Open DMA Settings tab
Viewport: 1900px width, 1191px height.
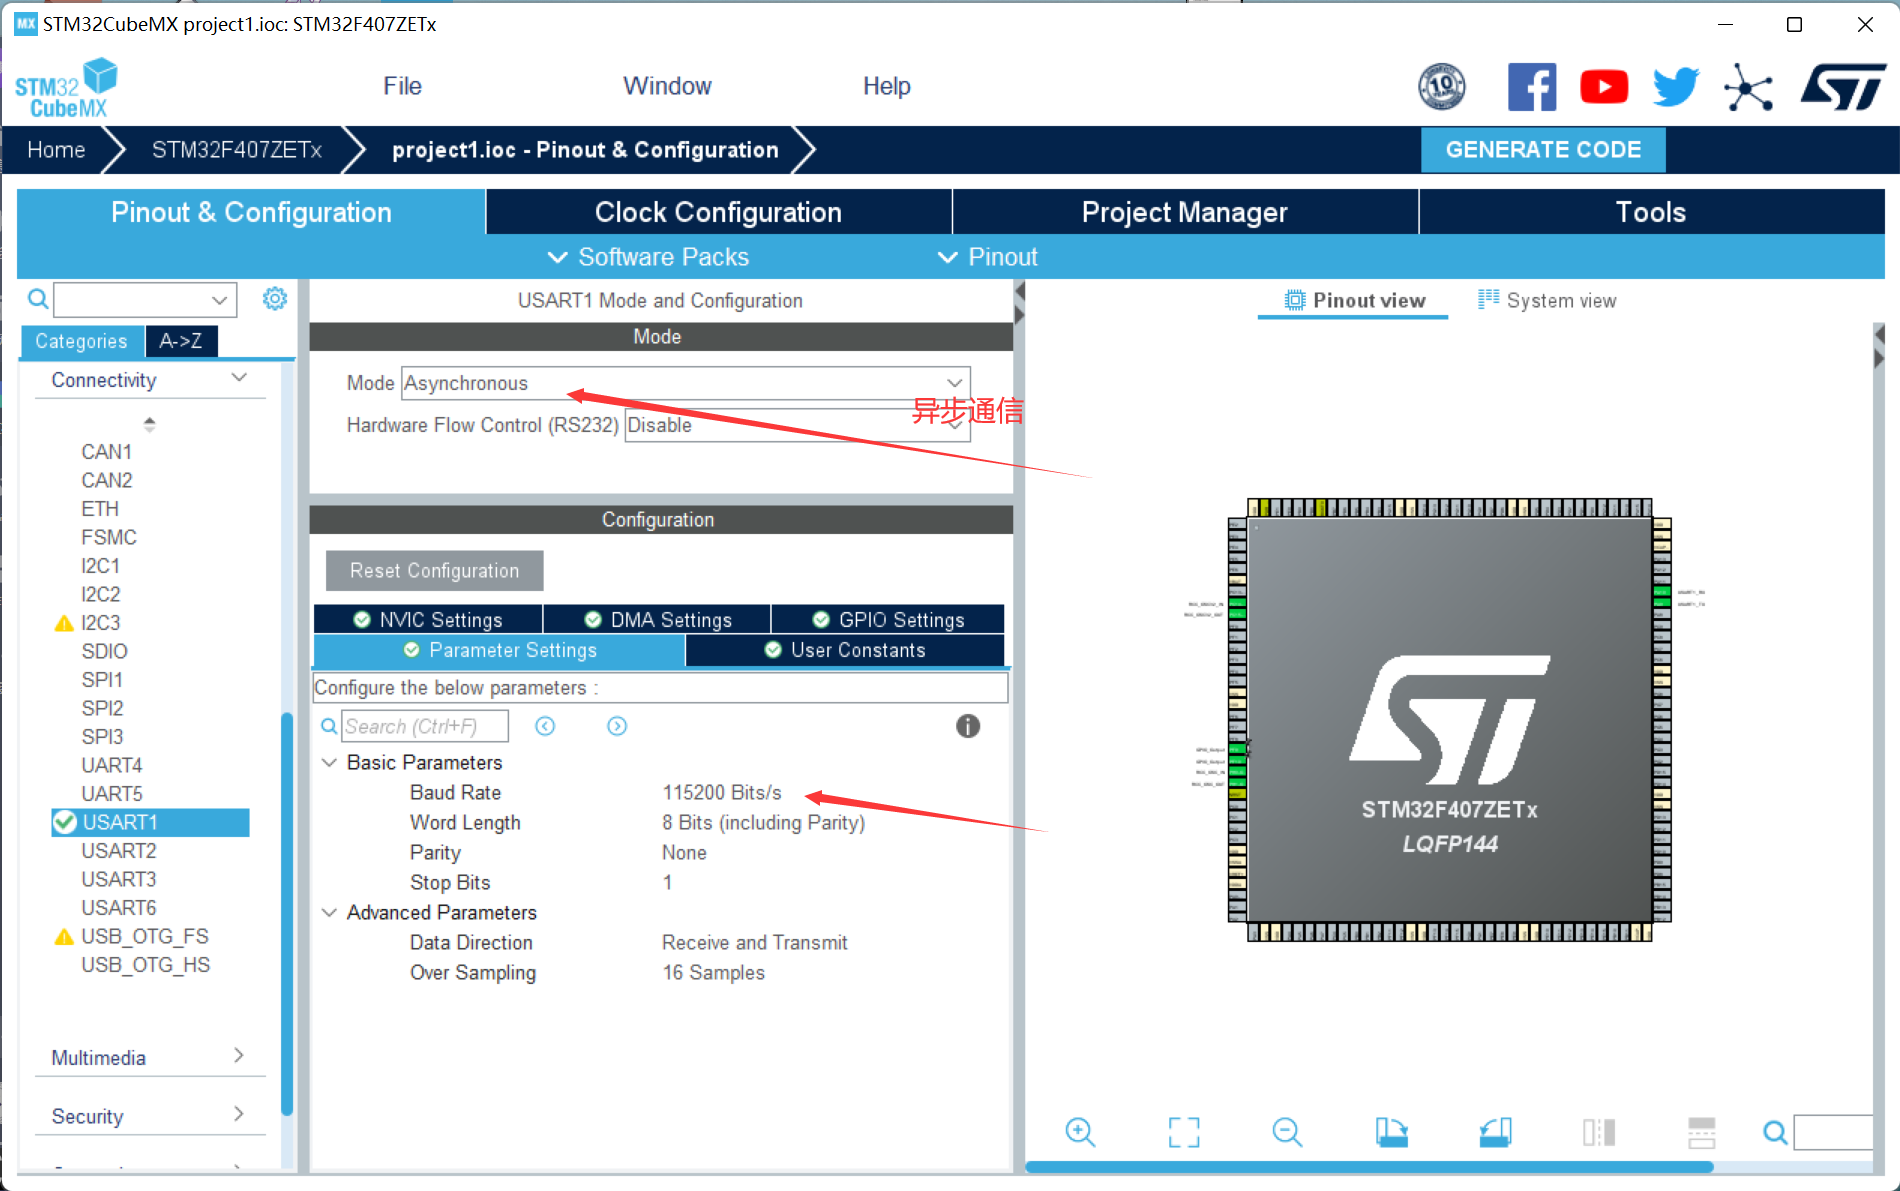tap(657, 620)
